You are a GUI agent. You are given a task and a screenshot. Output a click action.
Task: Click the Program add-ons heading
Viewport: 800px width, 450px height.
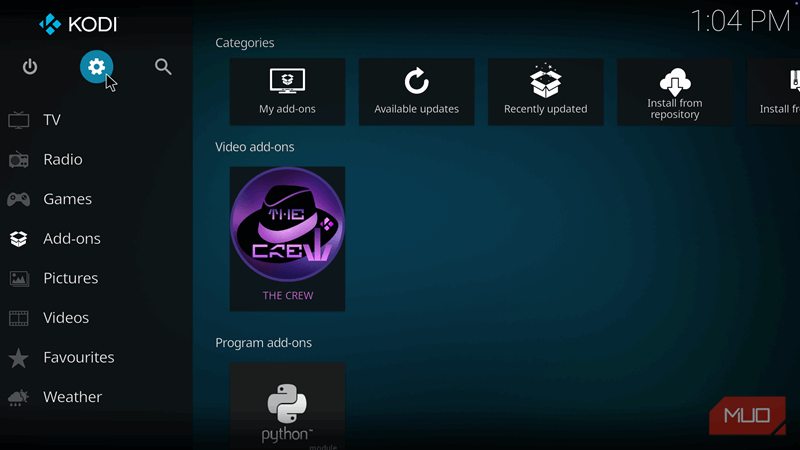click(263, 343)
